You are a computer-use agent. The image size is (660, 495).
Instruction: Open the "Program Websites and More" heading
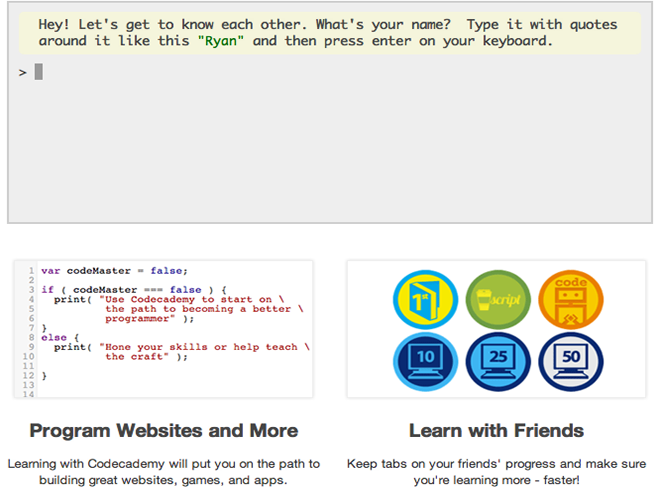[x=164, y=431]
